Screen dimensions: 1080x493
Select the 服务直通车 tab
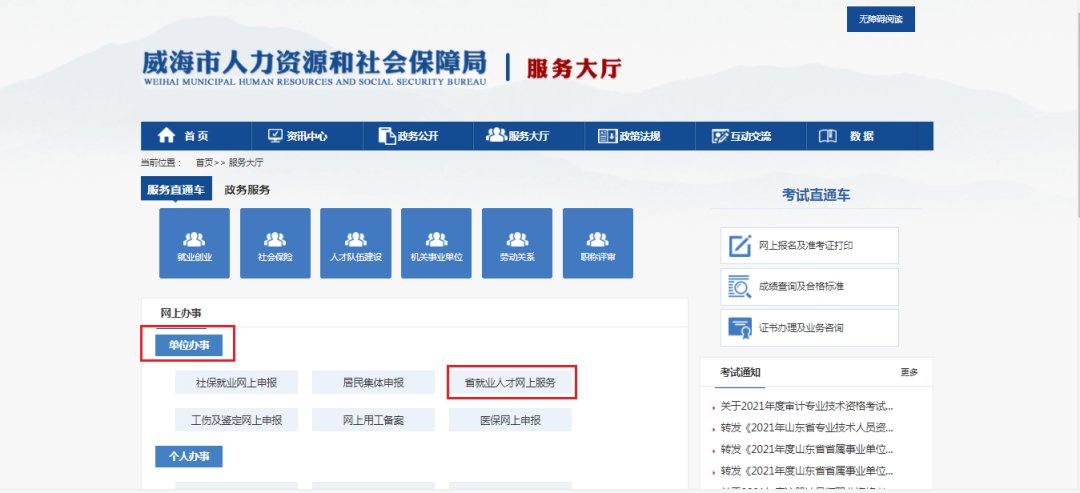coord(176,190)
